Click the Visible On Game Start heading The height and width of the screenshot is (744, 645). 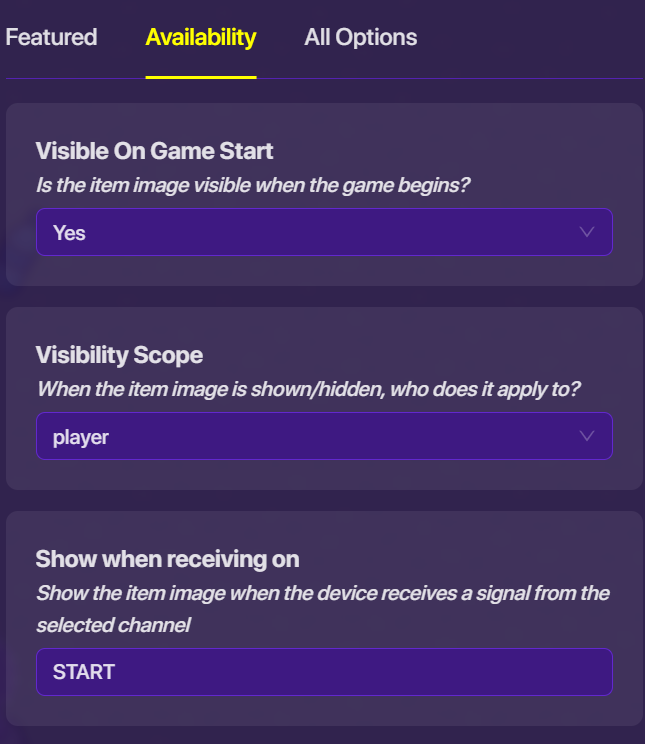(x=154, y=151)
